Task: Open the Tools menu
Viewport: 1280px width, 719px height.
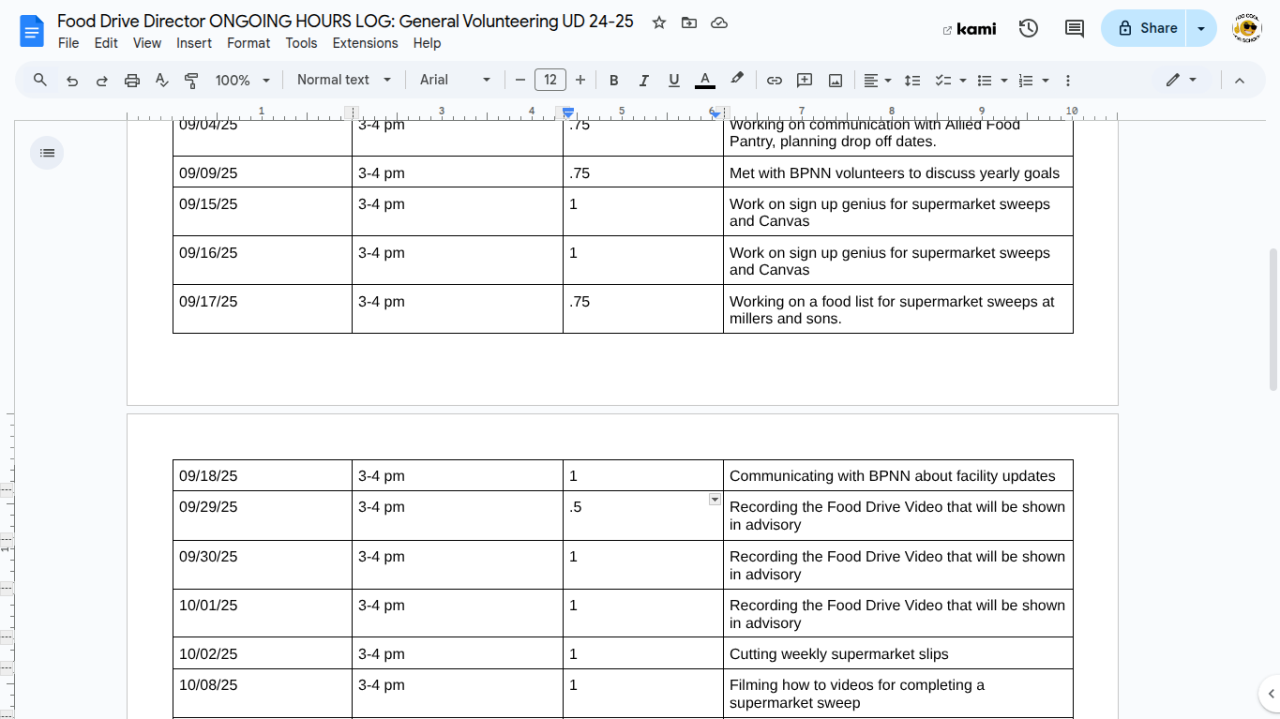Action: coord(301,43)
